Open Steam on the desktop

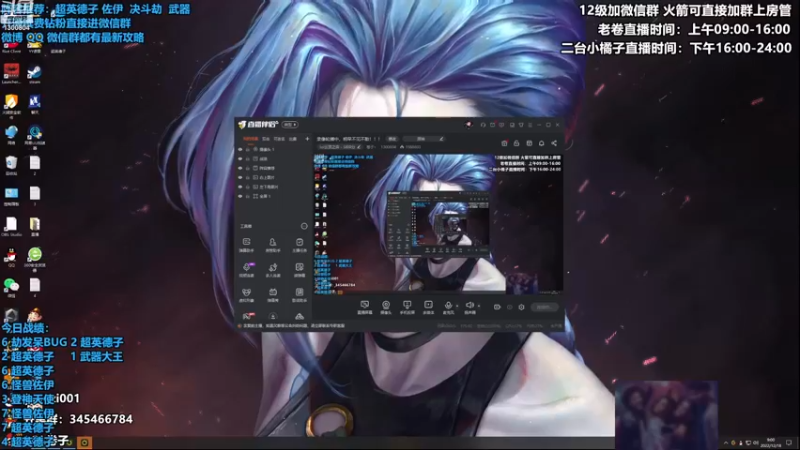point(35,74)
